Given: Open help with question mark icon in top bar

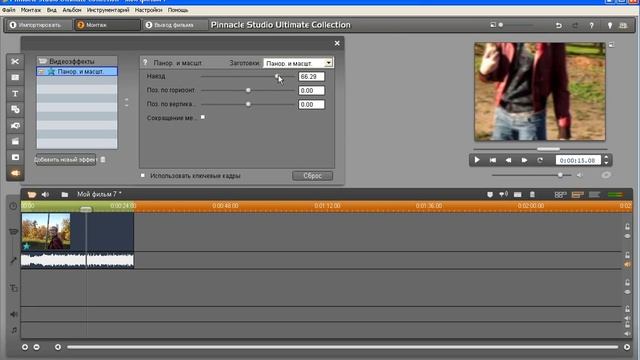Looking at the screenshot, I should point(591,25).
